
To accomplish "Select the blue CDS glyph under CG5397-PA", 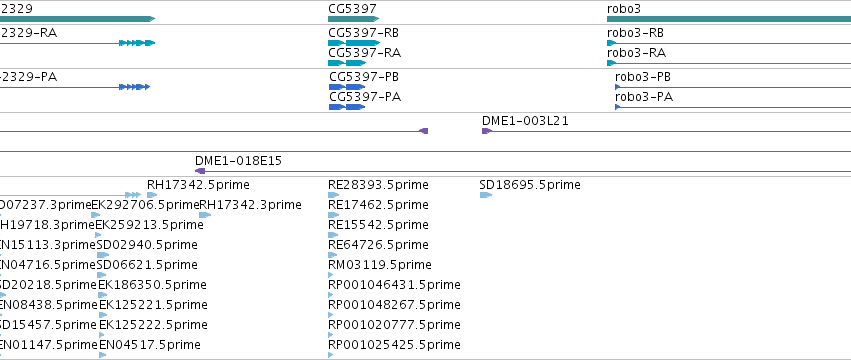I will [347, 107].
